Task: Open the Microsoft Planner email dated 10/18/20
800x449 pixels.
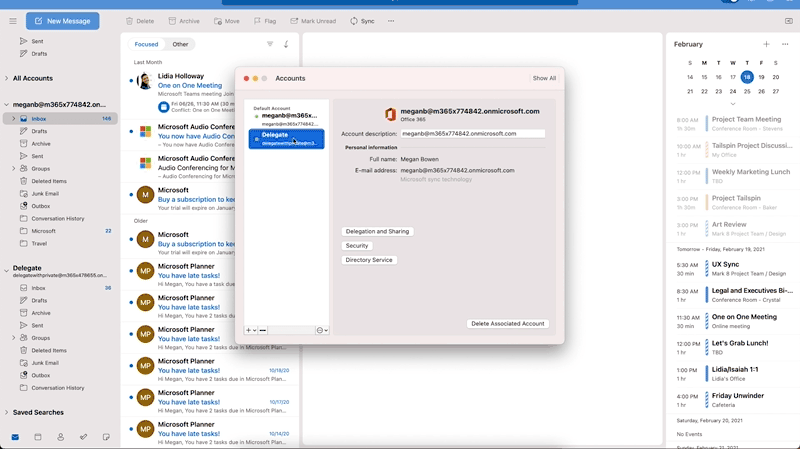Action: (x=210, y=370)
